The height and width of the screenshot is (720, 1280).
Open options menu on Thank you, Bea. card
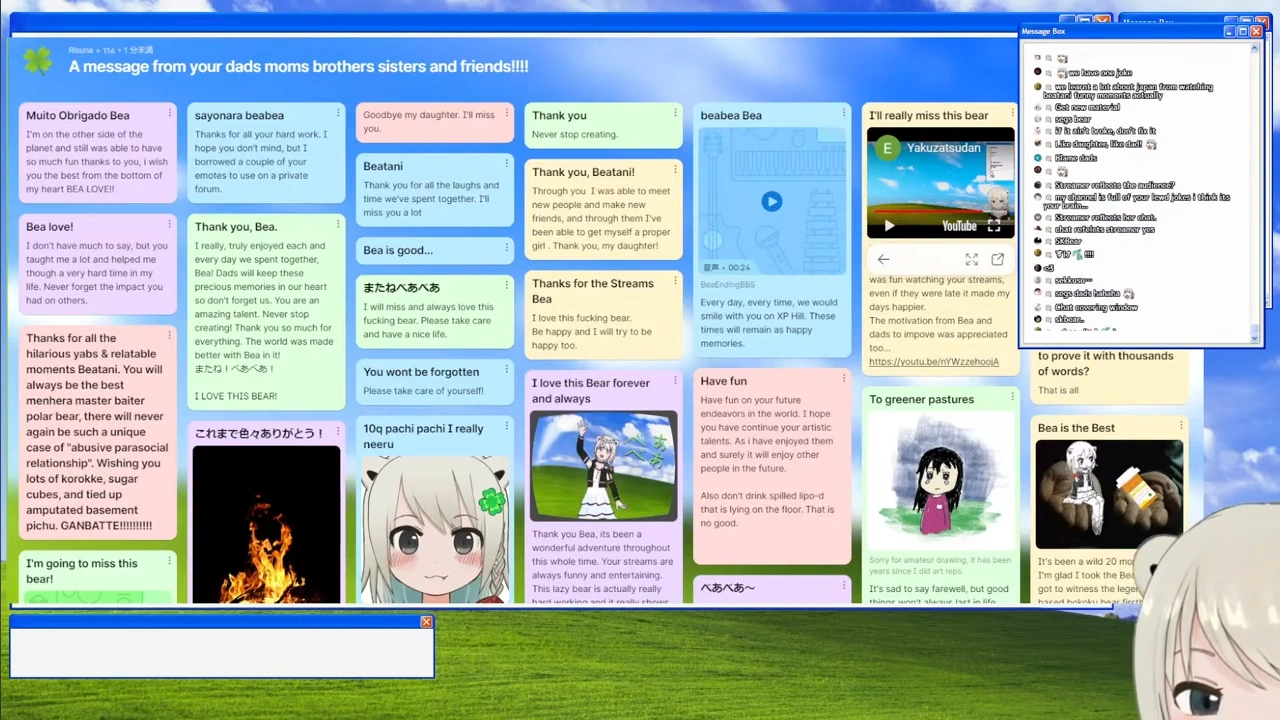338,224
